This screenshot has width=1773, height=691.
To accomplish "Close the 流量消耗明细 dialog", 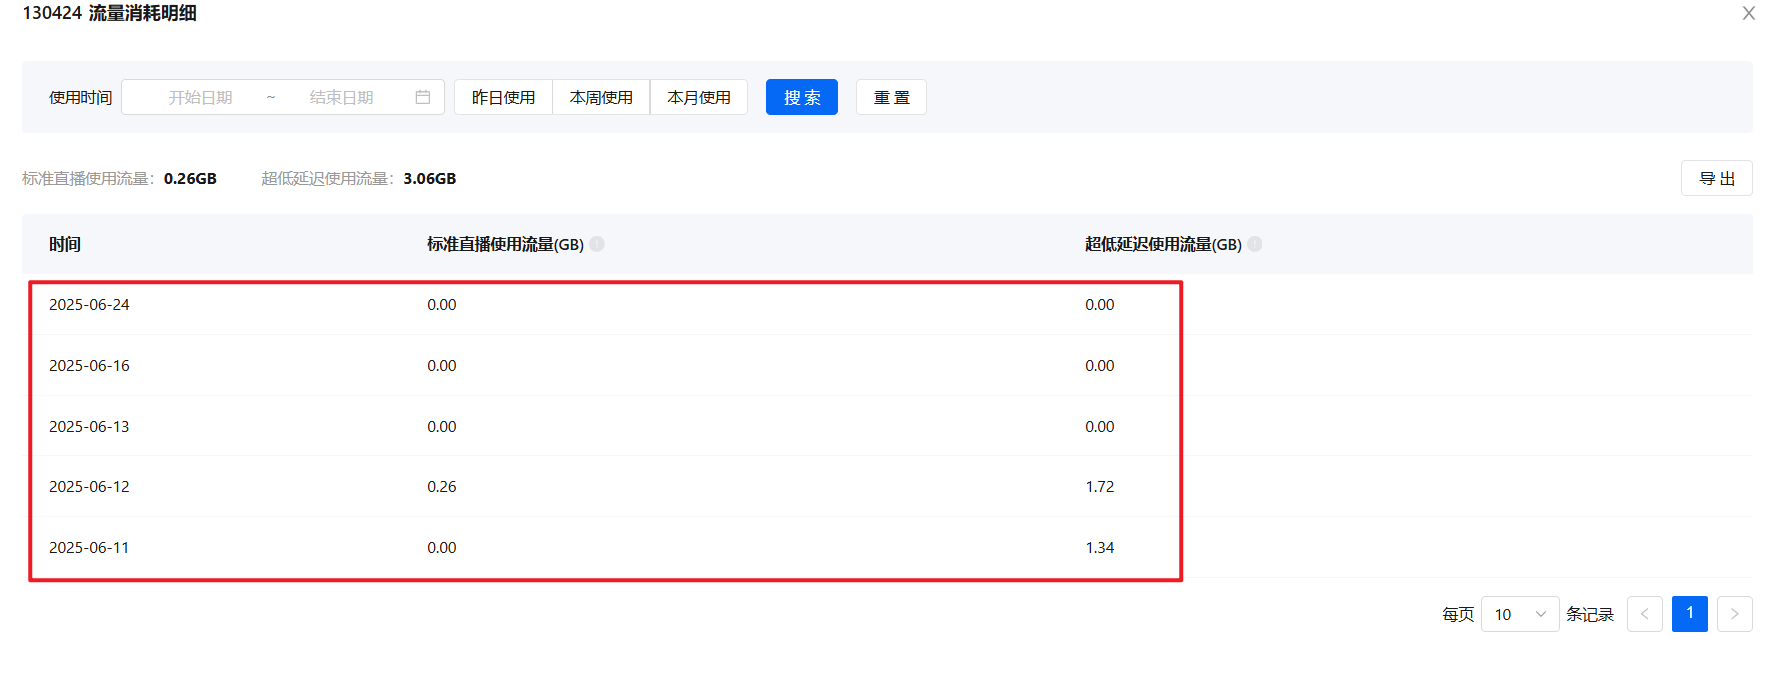I will click(x=1748, y=13).
